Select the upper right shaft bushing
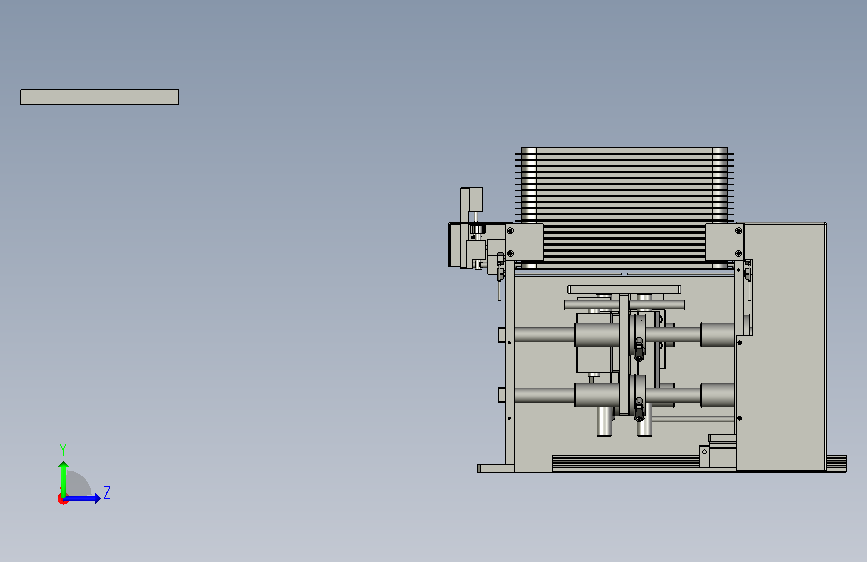 point(717,335)
